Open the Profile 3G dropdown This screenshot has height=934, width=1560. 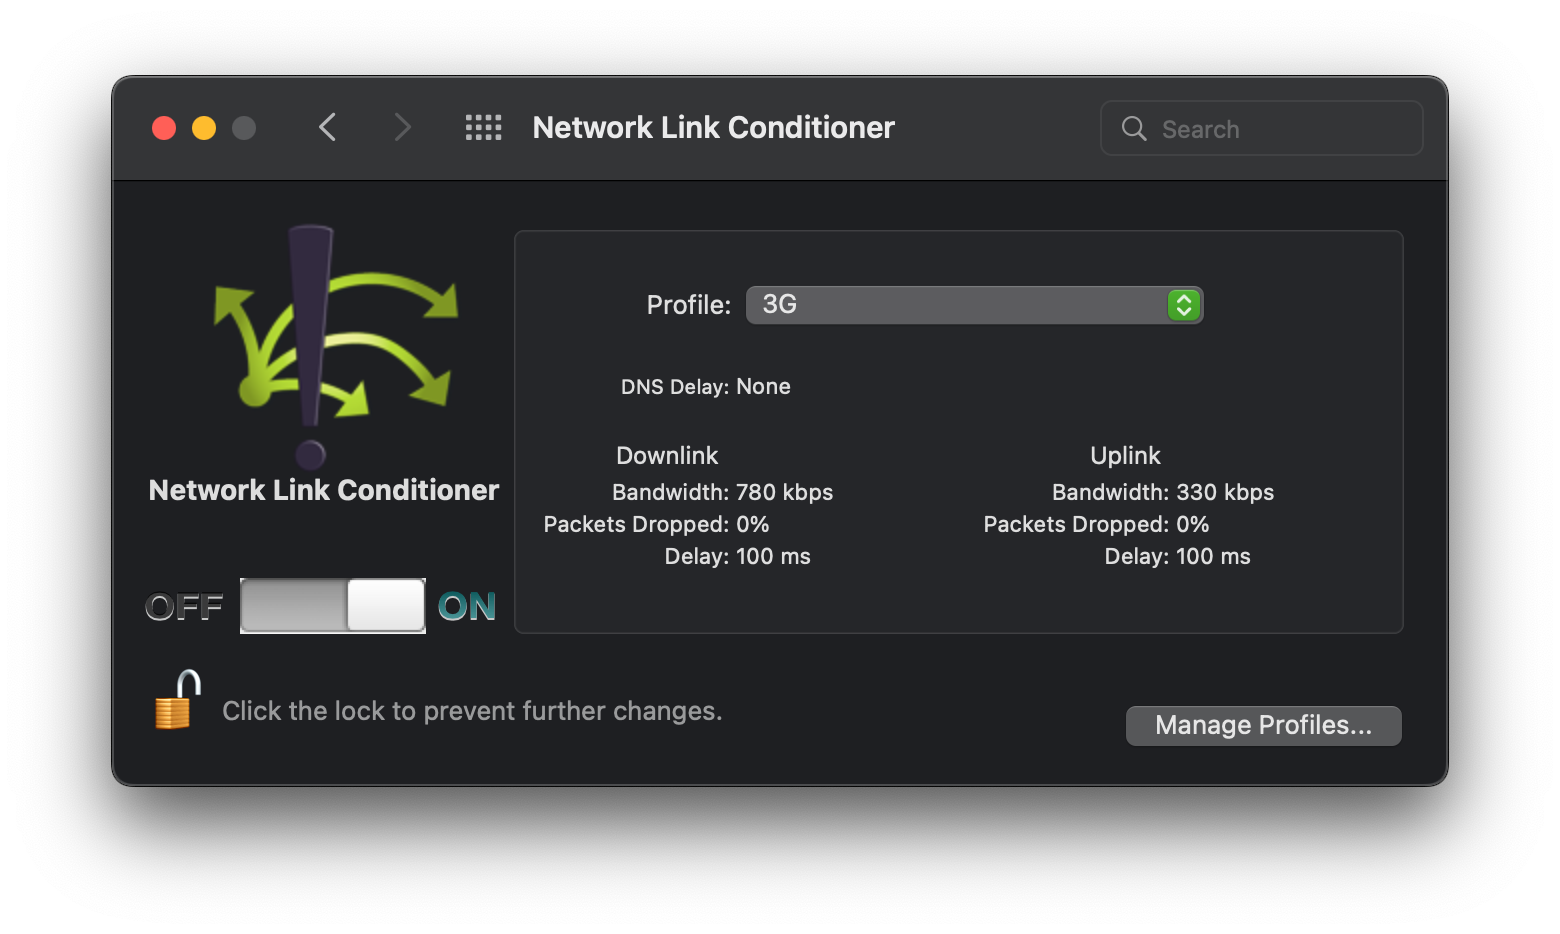[x=974, y=305]
